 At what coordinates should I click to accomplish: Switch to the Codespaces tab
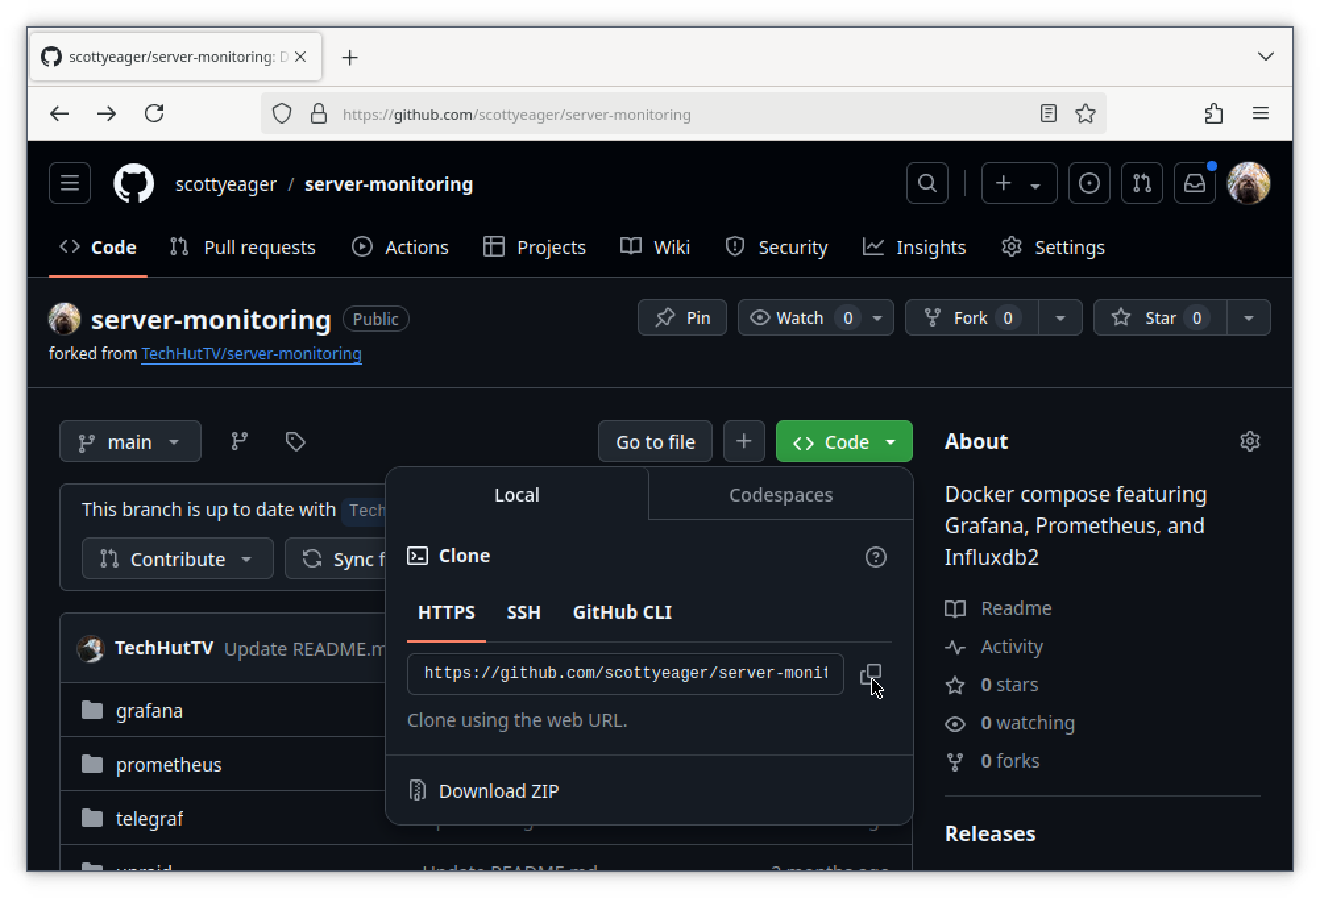pos(780,494)
